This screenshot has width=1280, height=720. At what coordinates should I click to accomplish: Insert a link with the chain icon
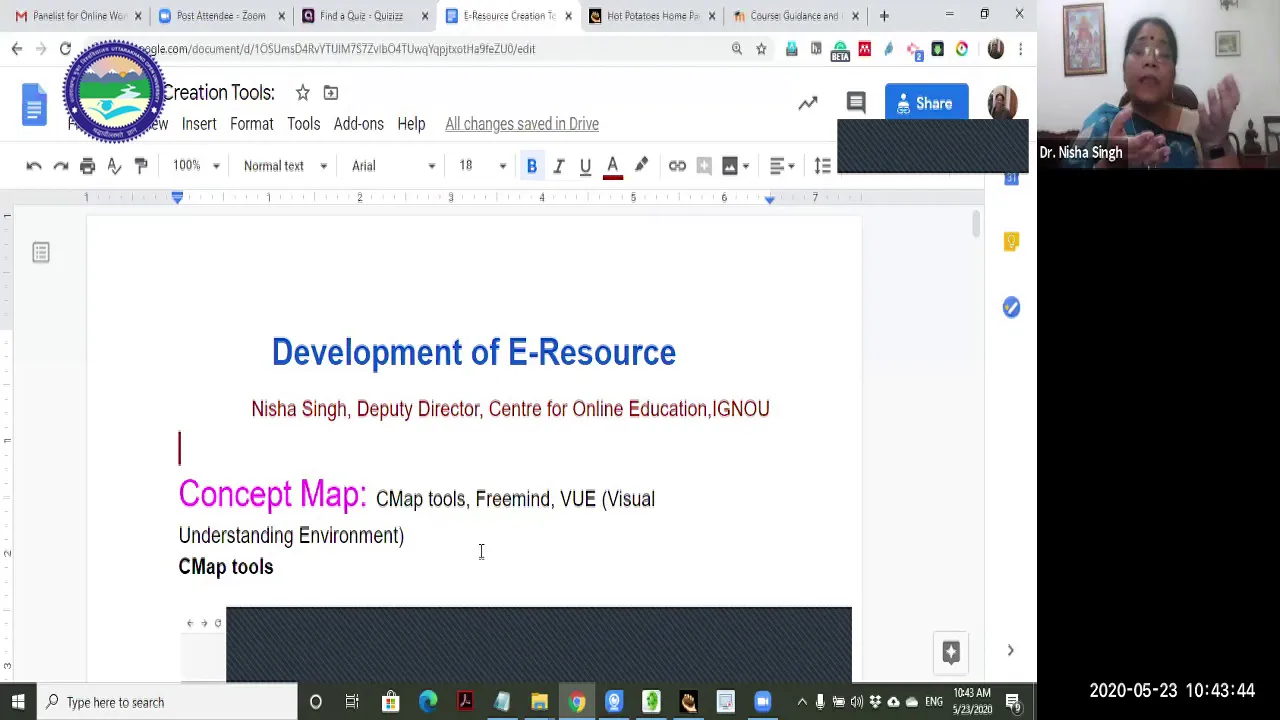[x=677, y=166]
